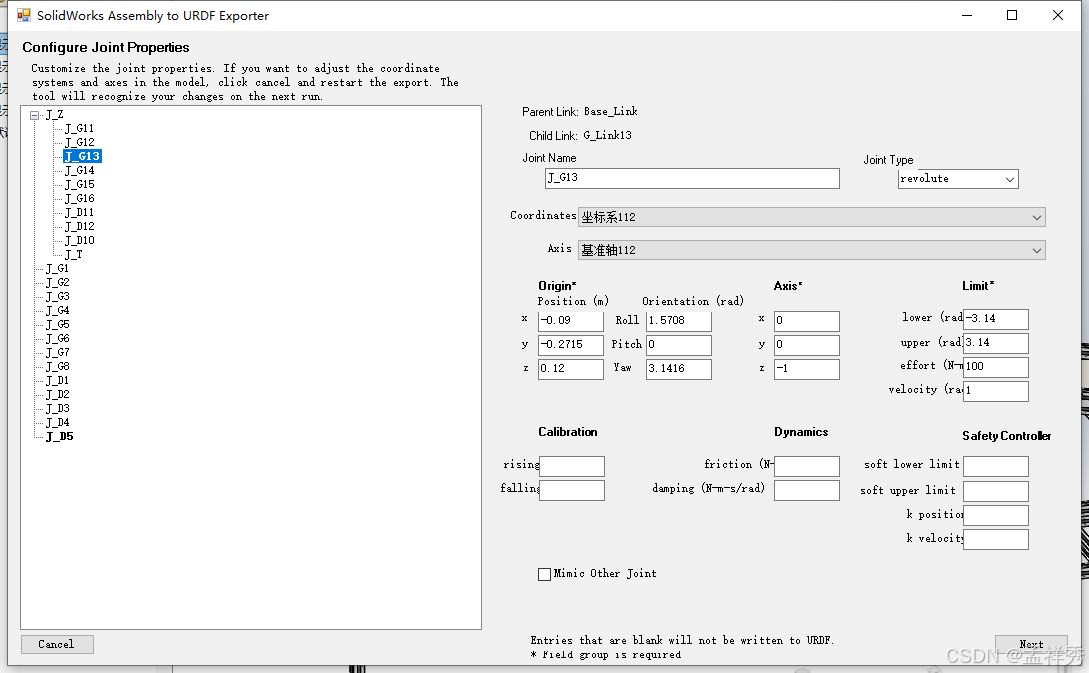Click the Calibration rising field
Viewport: 1089px width, 673px height.
(x=572, y=466)
